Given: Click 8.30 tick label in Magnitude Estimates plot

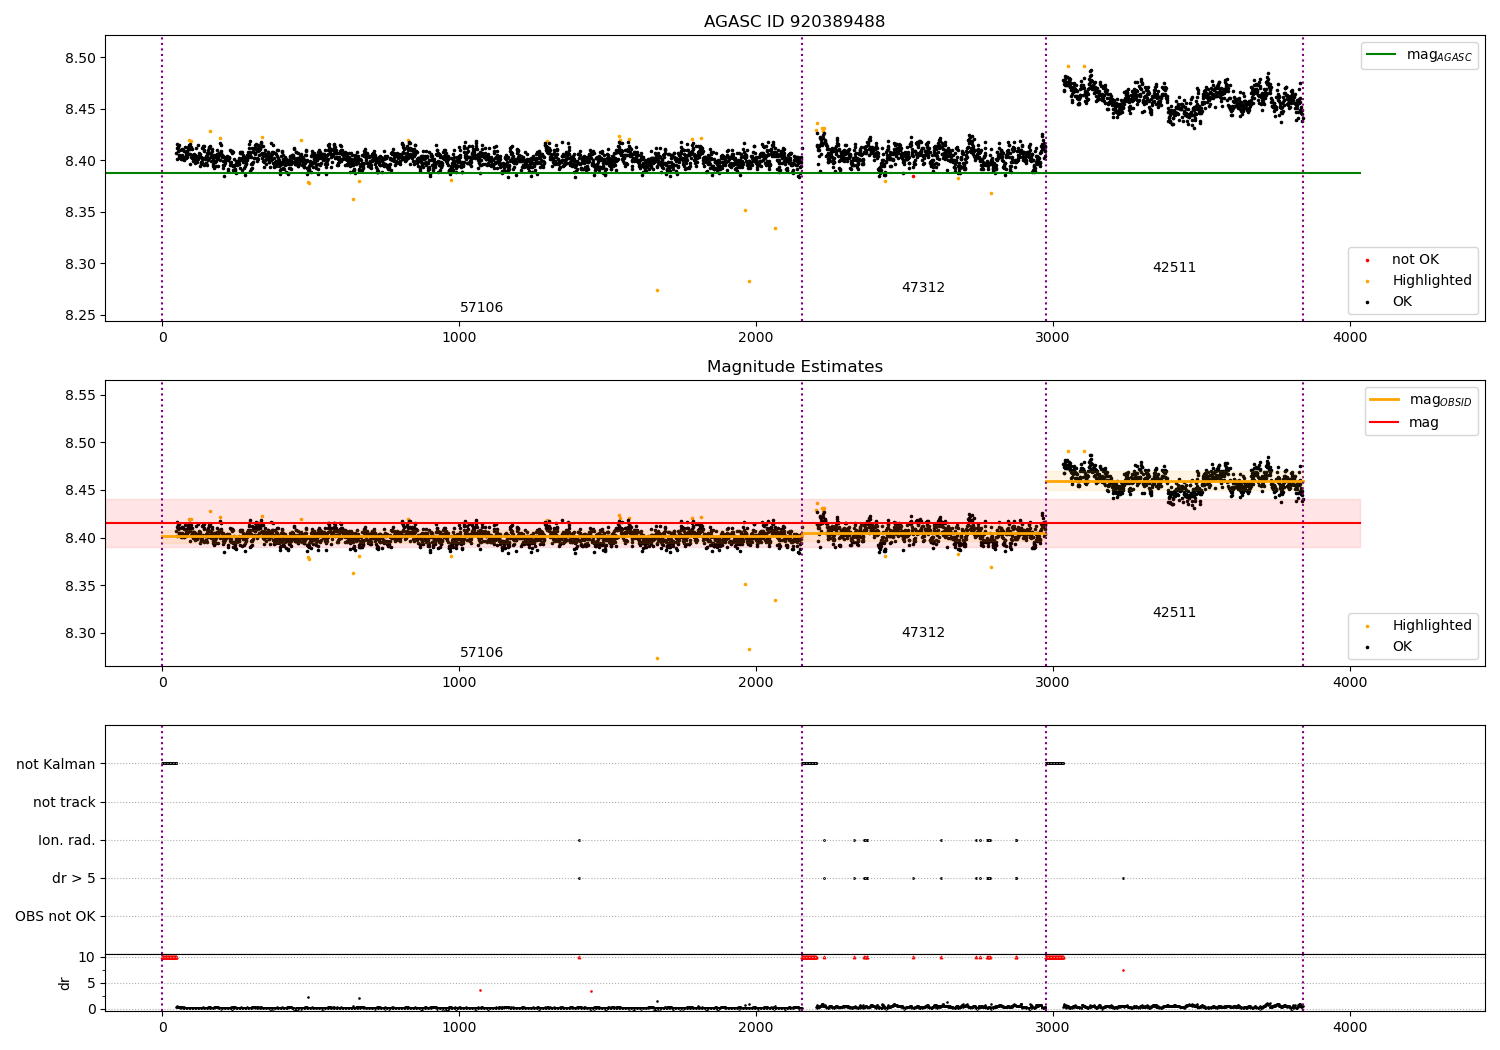Looking at the screenshot, I should tap(80, 634).
